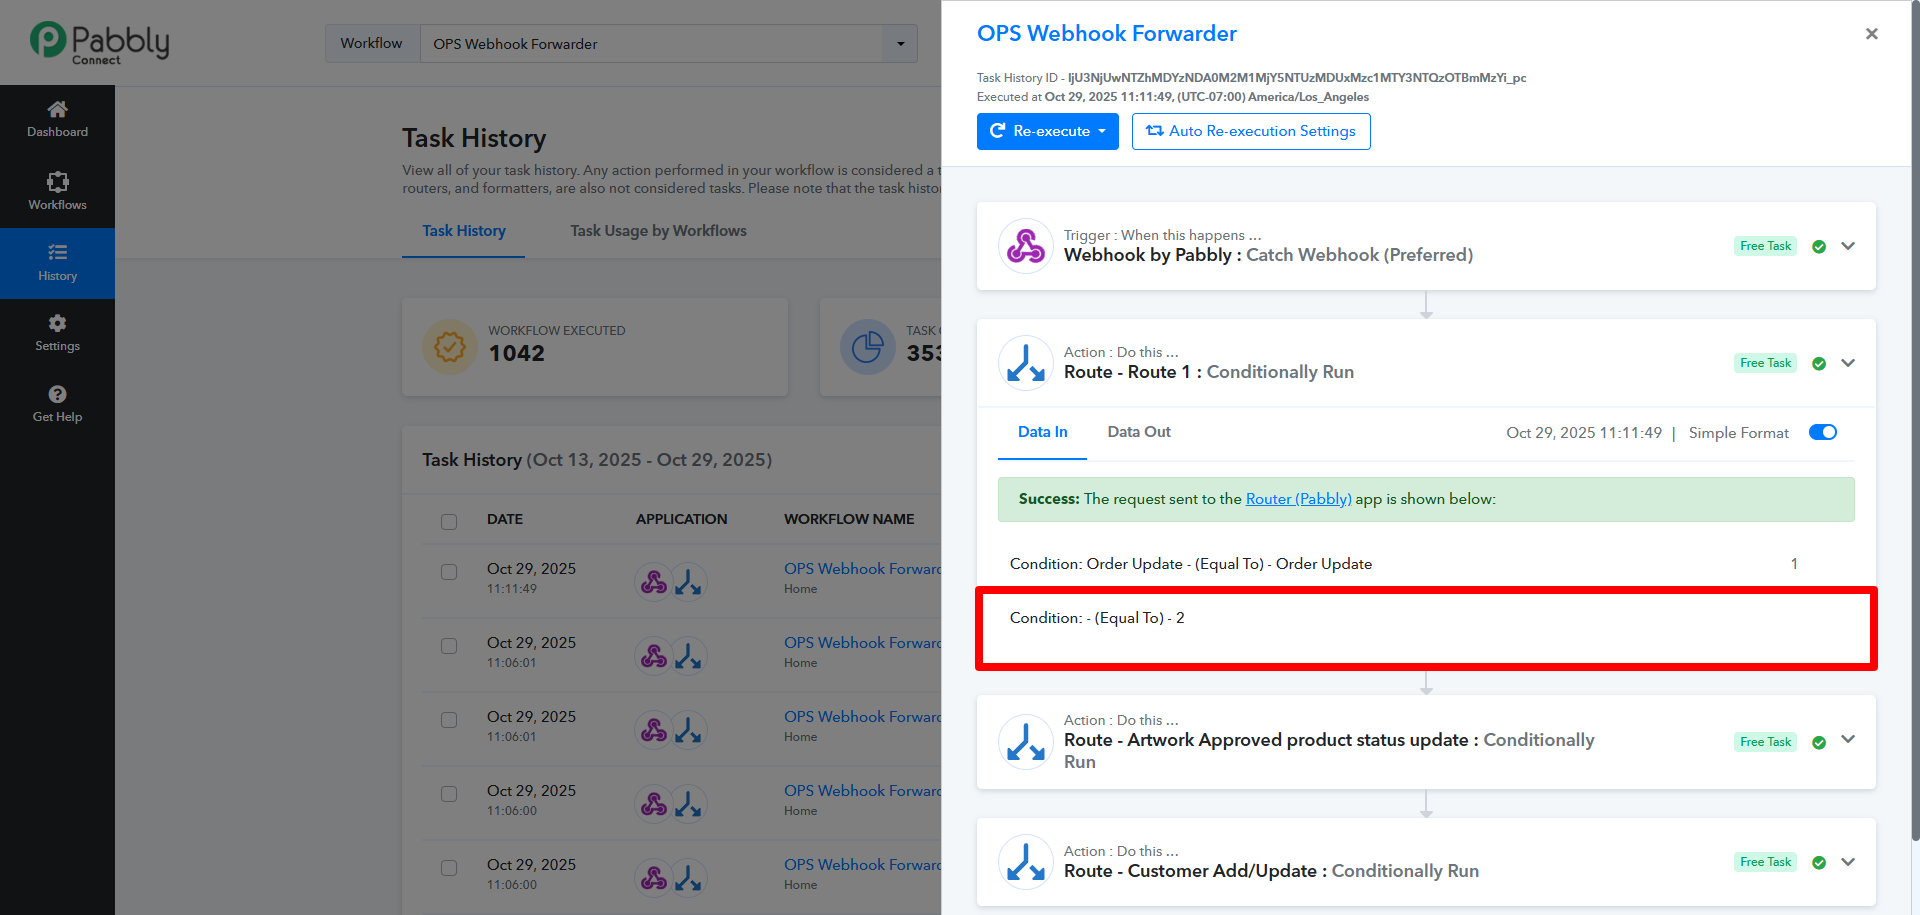
Task: Click the Artwork Approved route icon
Action: [1026, 742]
